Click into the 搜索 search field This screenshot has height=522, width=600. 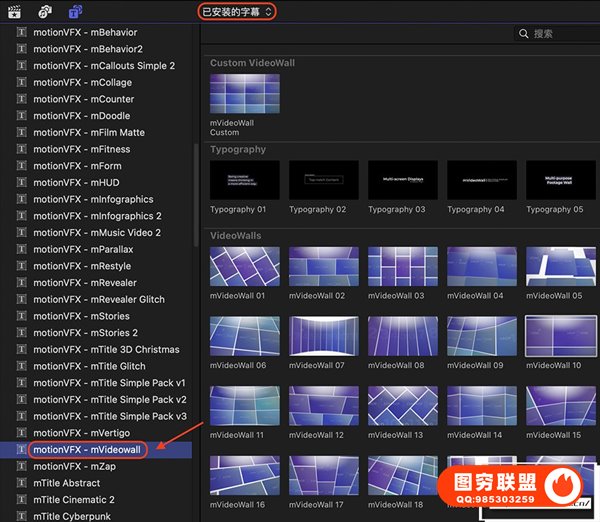560,34
